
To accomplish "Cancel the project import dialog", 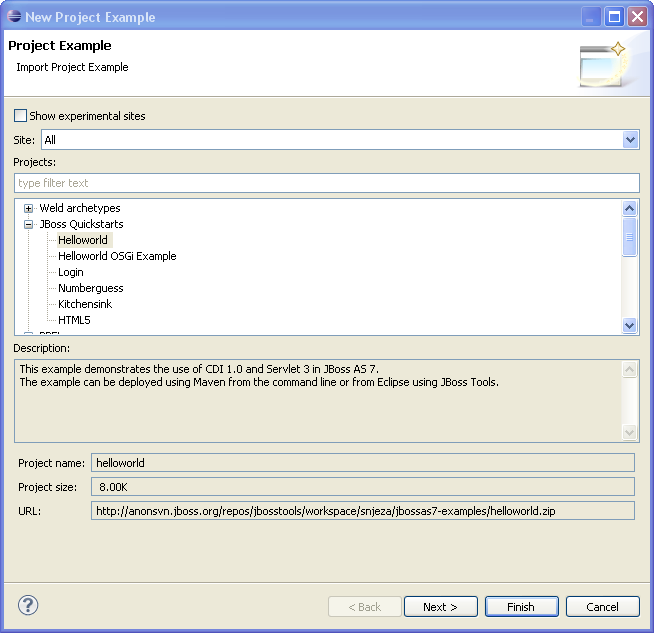I will pos(602,607).
